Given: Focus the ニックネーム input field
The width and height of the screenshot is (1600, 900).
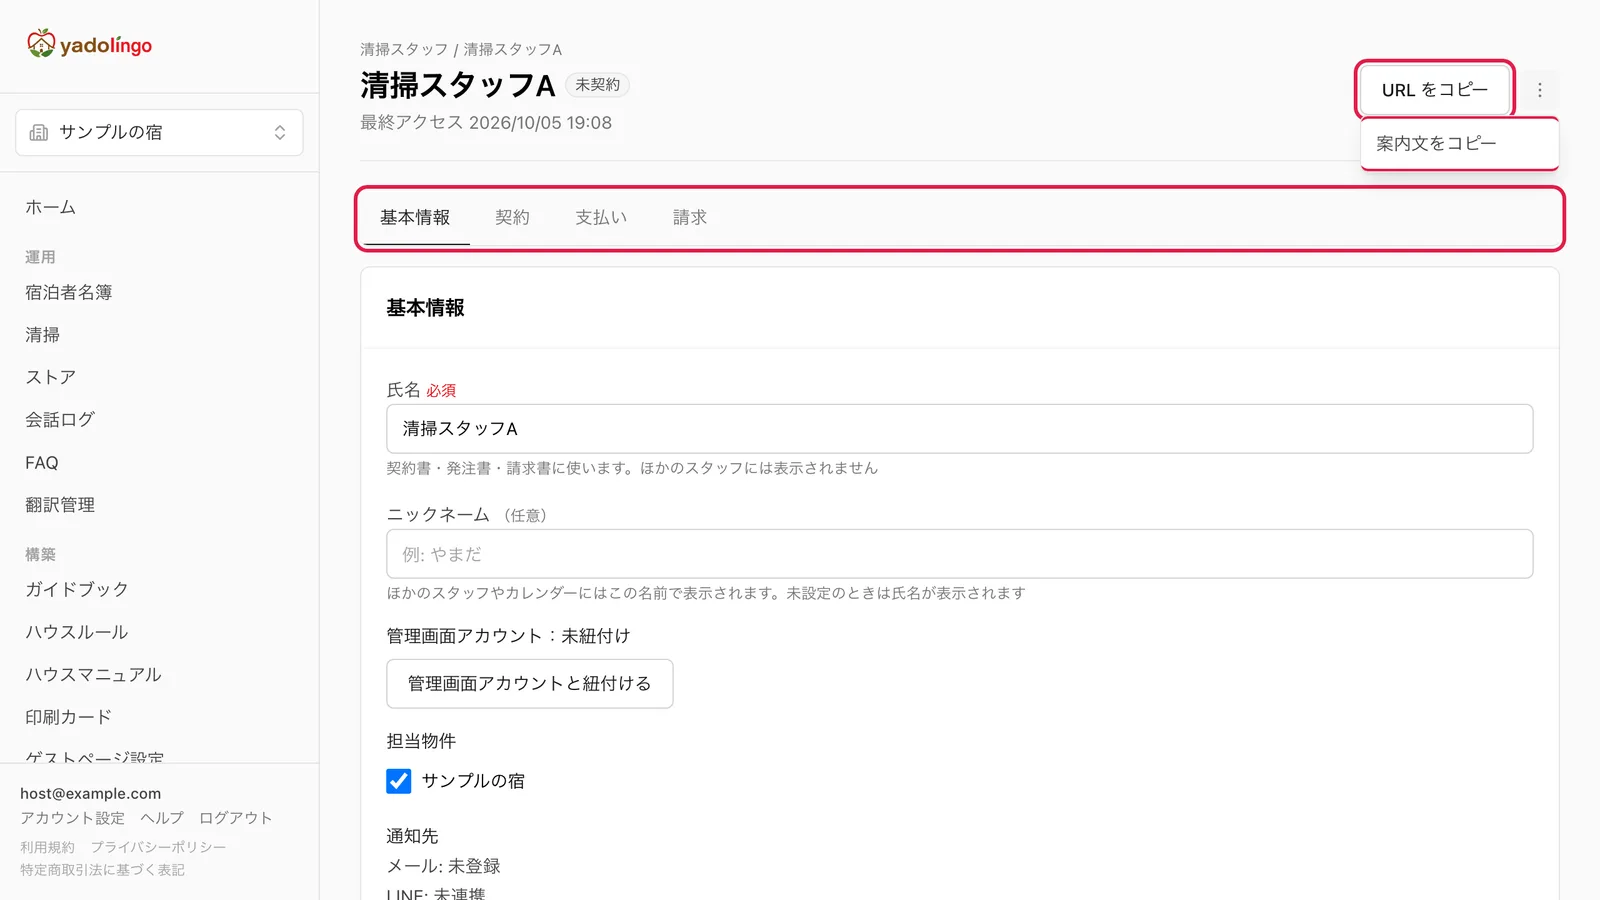Looking at the screenshot, I should 960,554.
